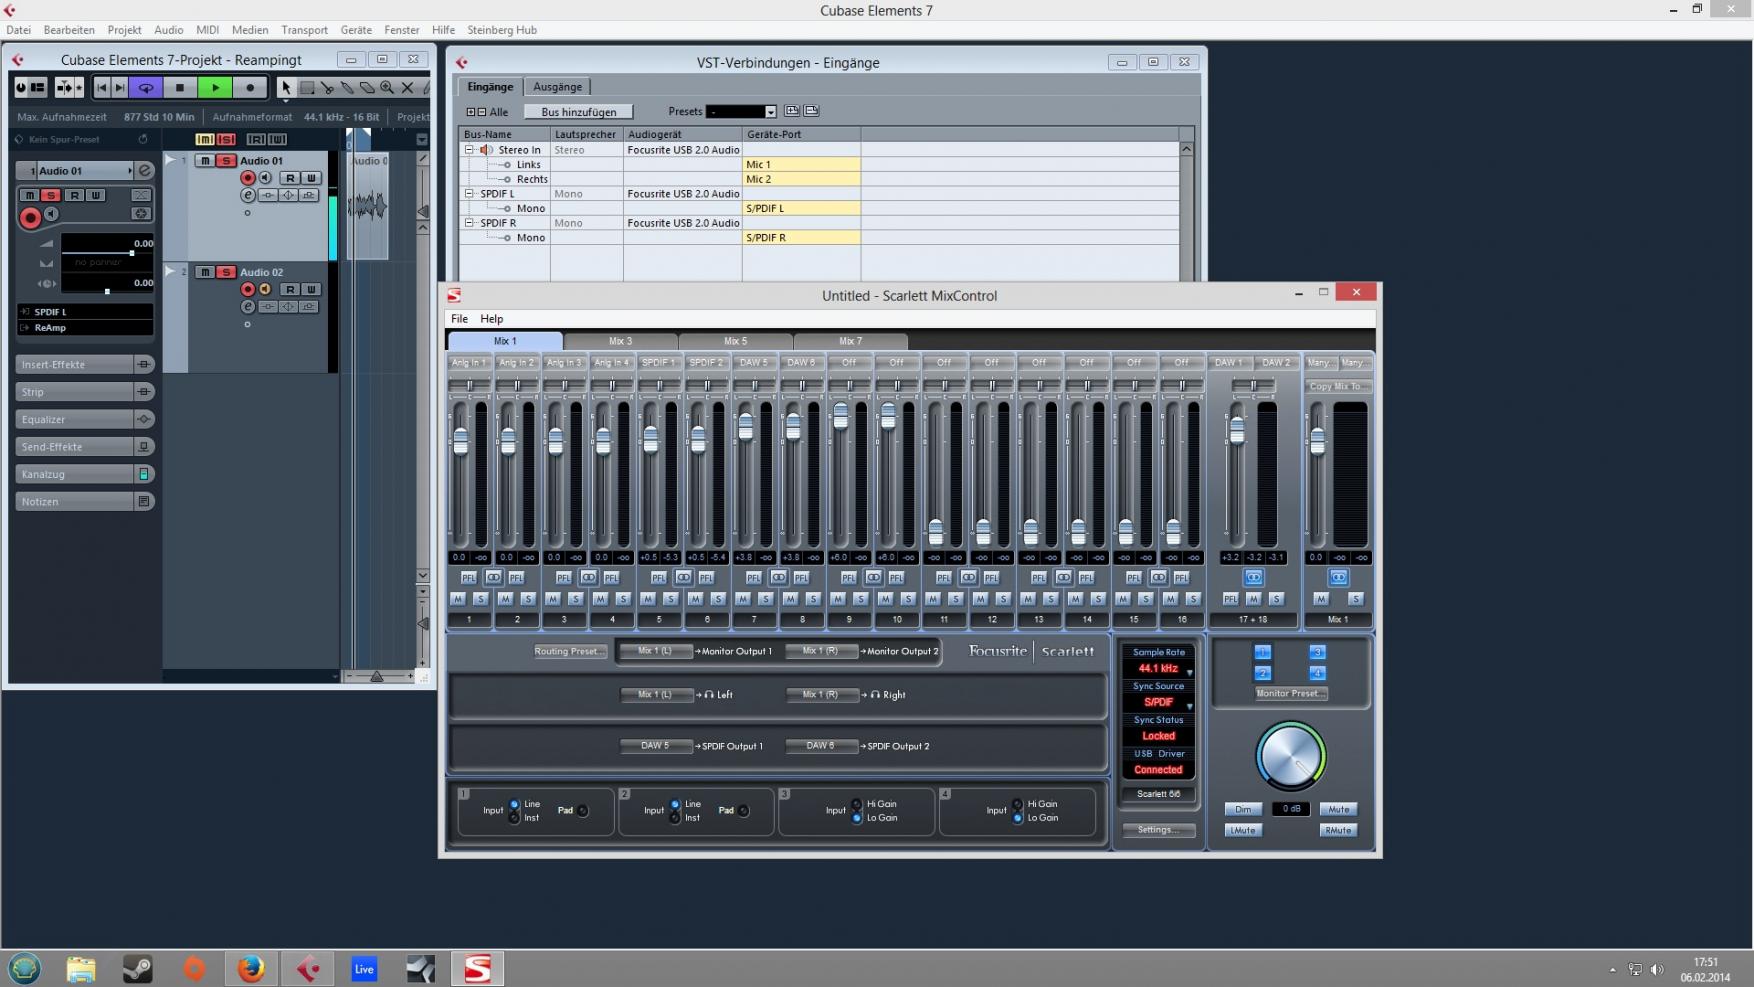Click the volume speaker icon in system tray

tap(1657, 969)
